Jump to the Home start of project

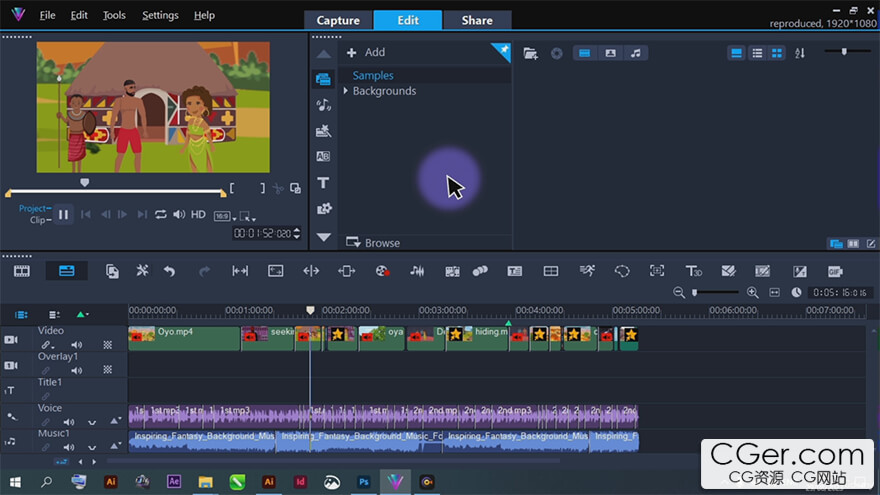point(86,214)
